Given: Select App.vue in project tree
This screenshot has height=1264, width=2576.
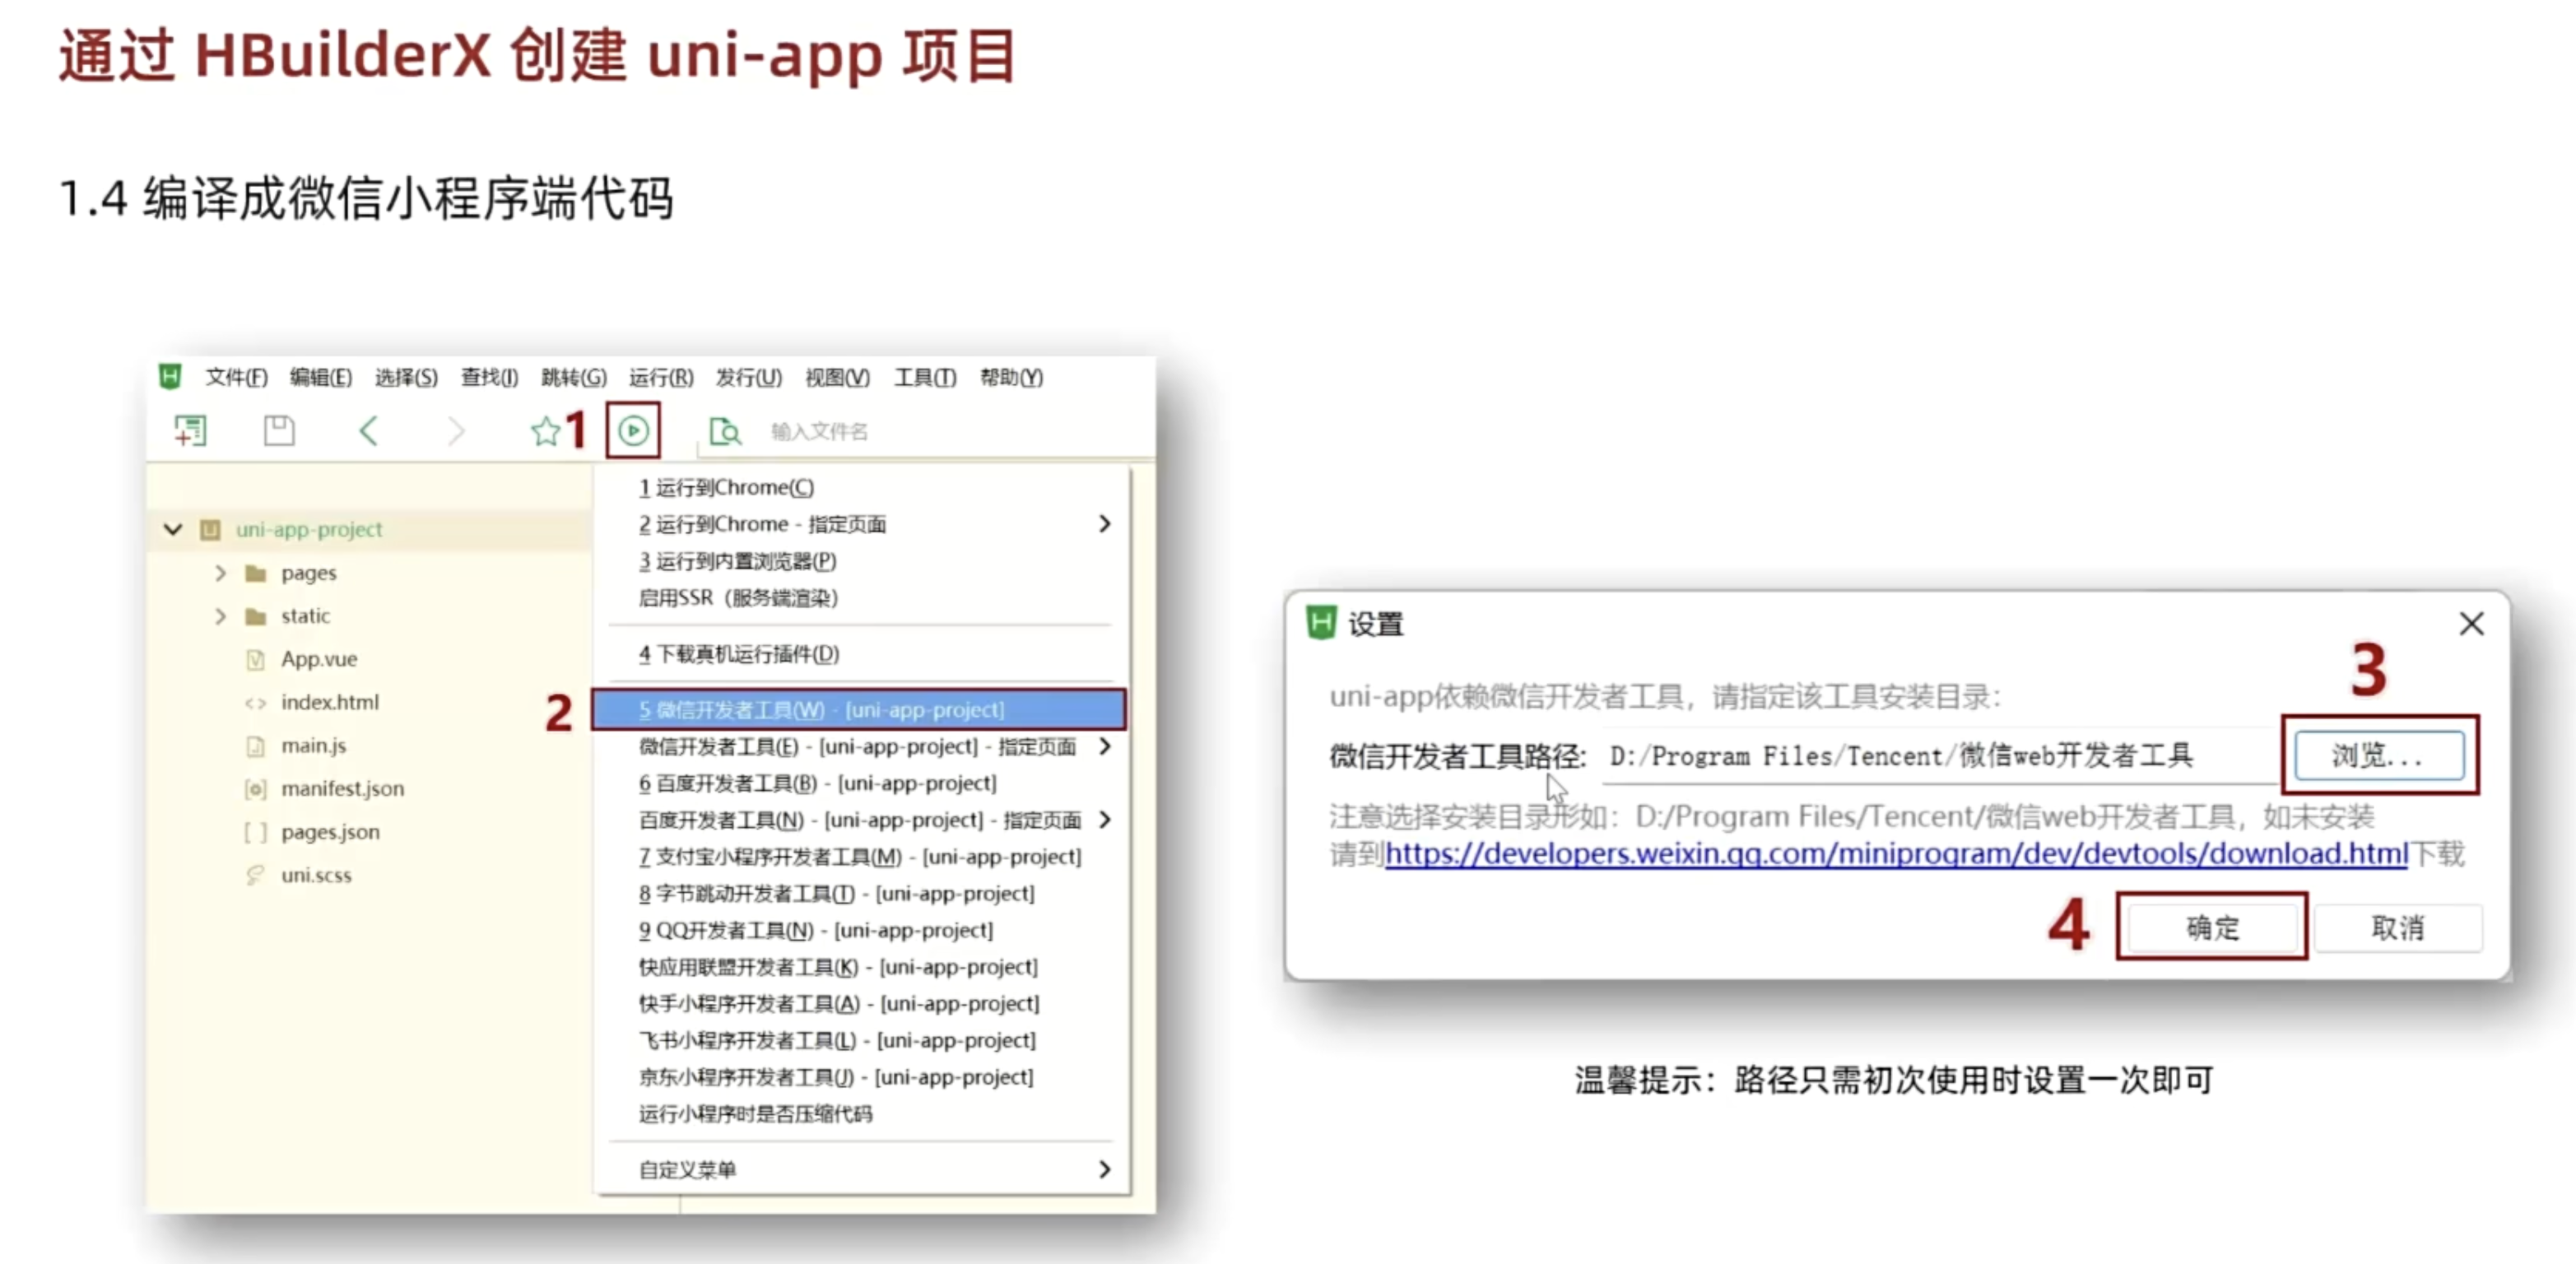Looking at the screenshot, I should (x=319, y=659).
